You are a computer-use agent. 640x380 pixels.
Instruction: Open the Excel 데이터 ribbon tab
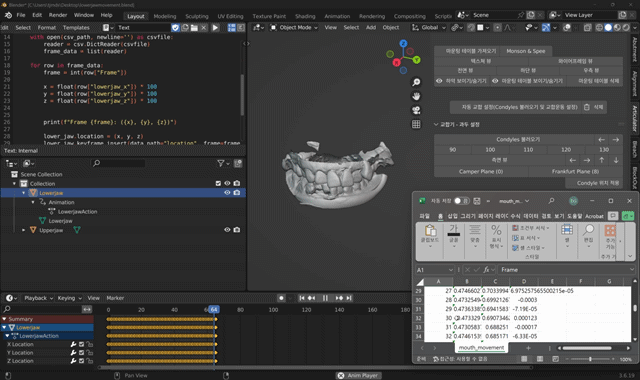[x=531, y=216]
